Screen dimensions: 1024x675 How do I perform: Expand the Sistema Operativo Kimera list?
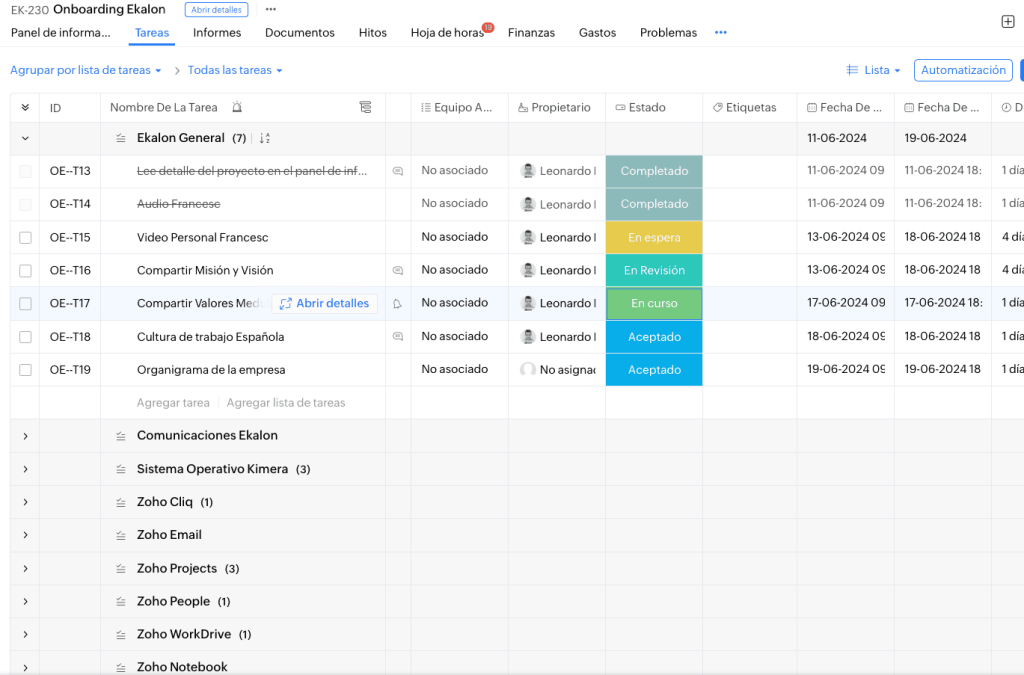pyautogui.click(x=25, y=469)
